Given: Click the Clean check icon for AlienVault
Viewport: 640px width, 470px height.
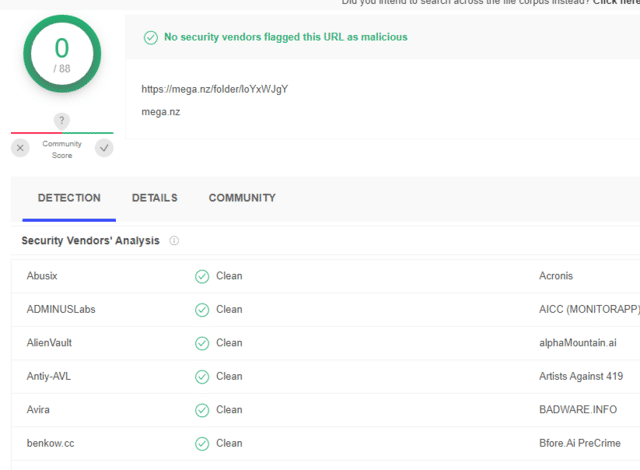Looking at the screenshot, I should point(202,343).
